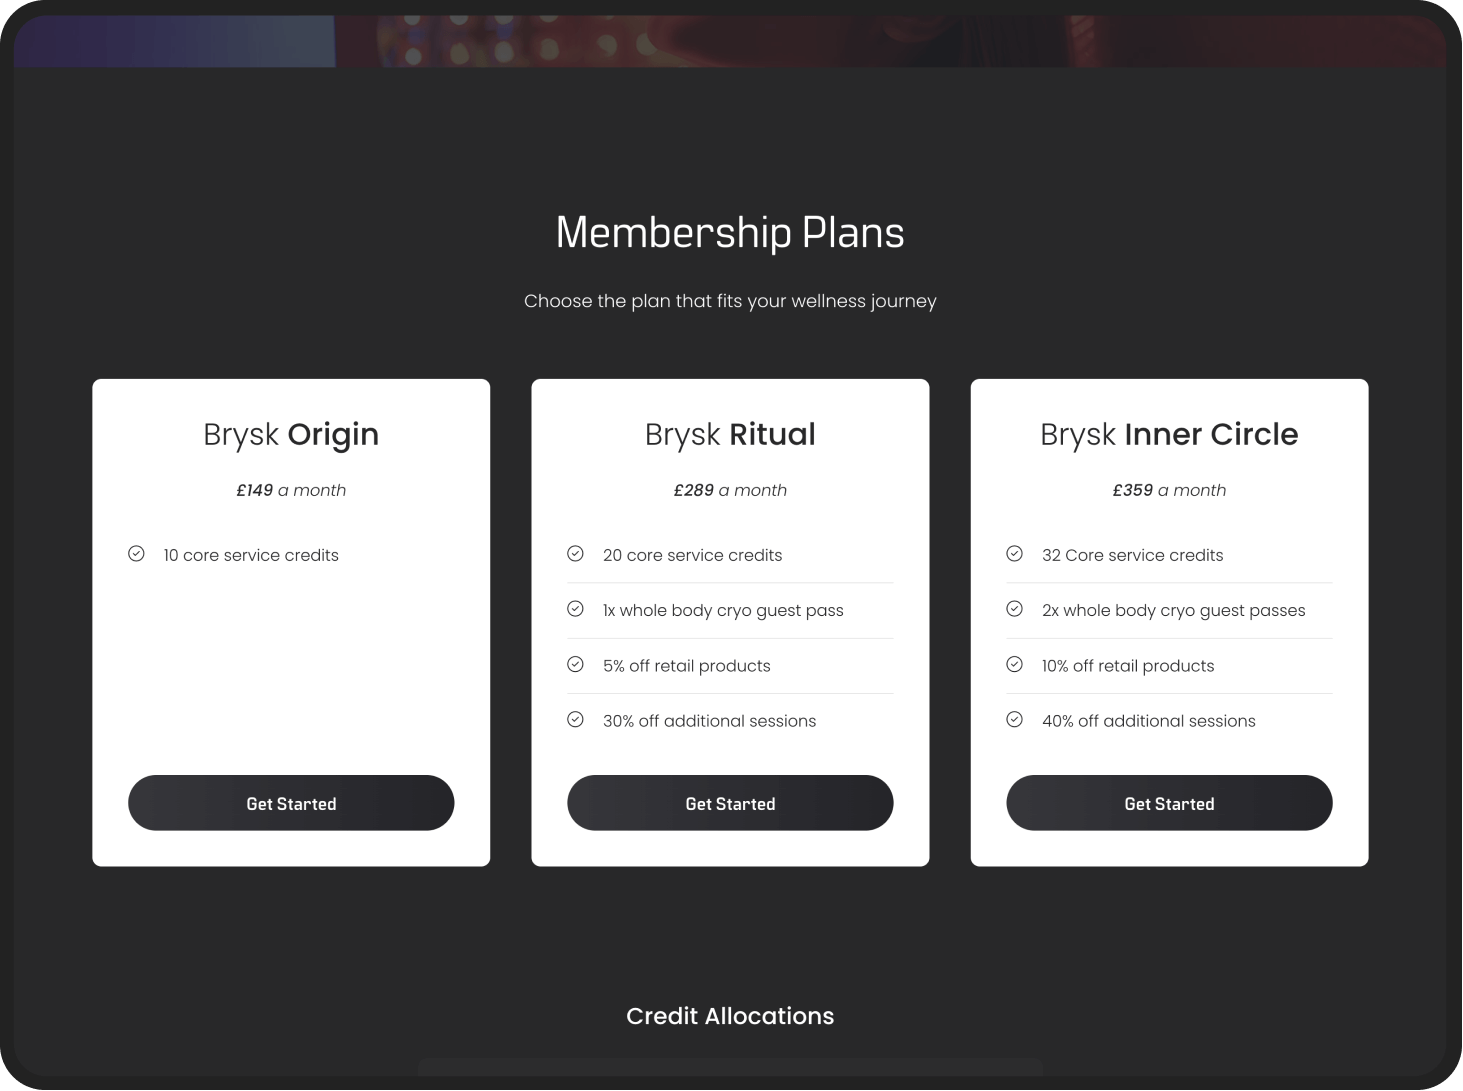
Task: Click the Membership Plans heading
Action: (730, 233)
